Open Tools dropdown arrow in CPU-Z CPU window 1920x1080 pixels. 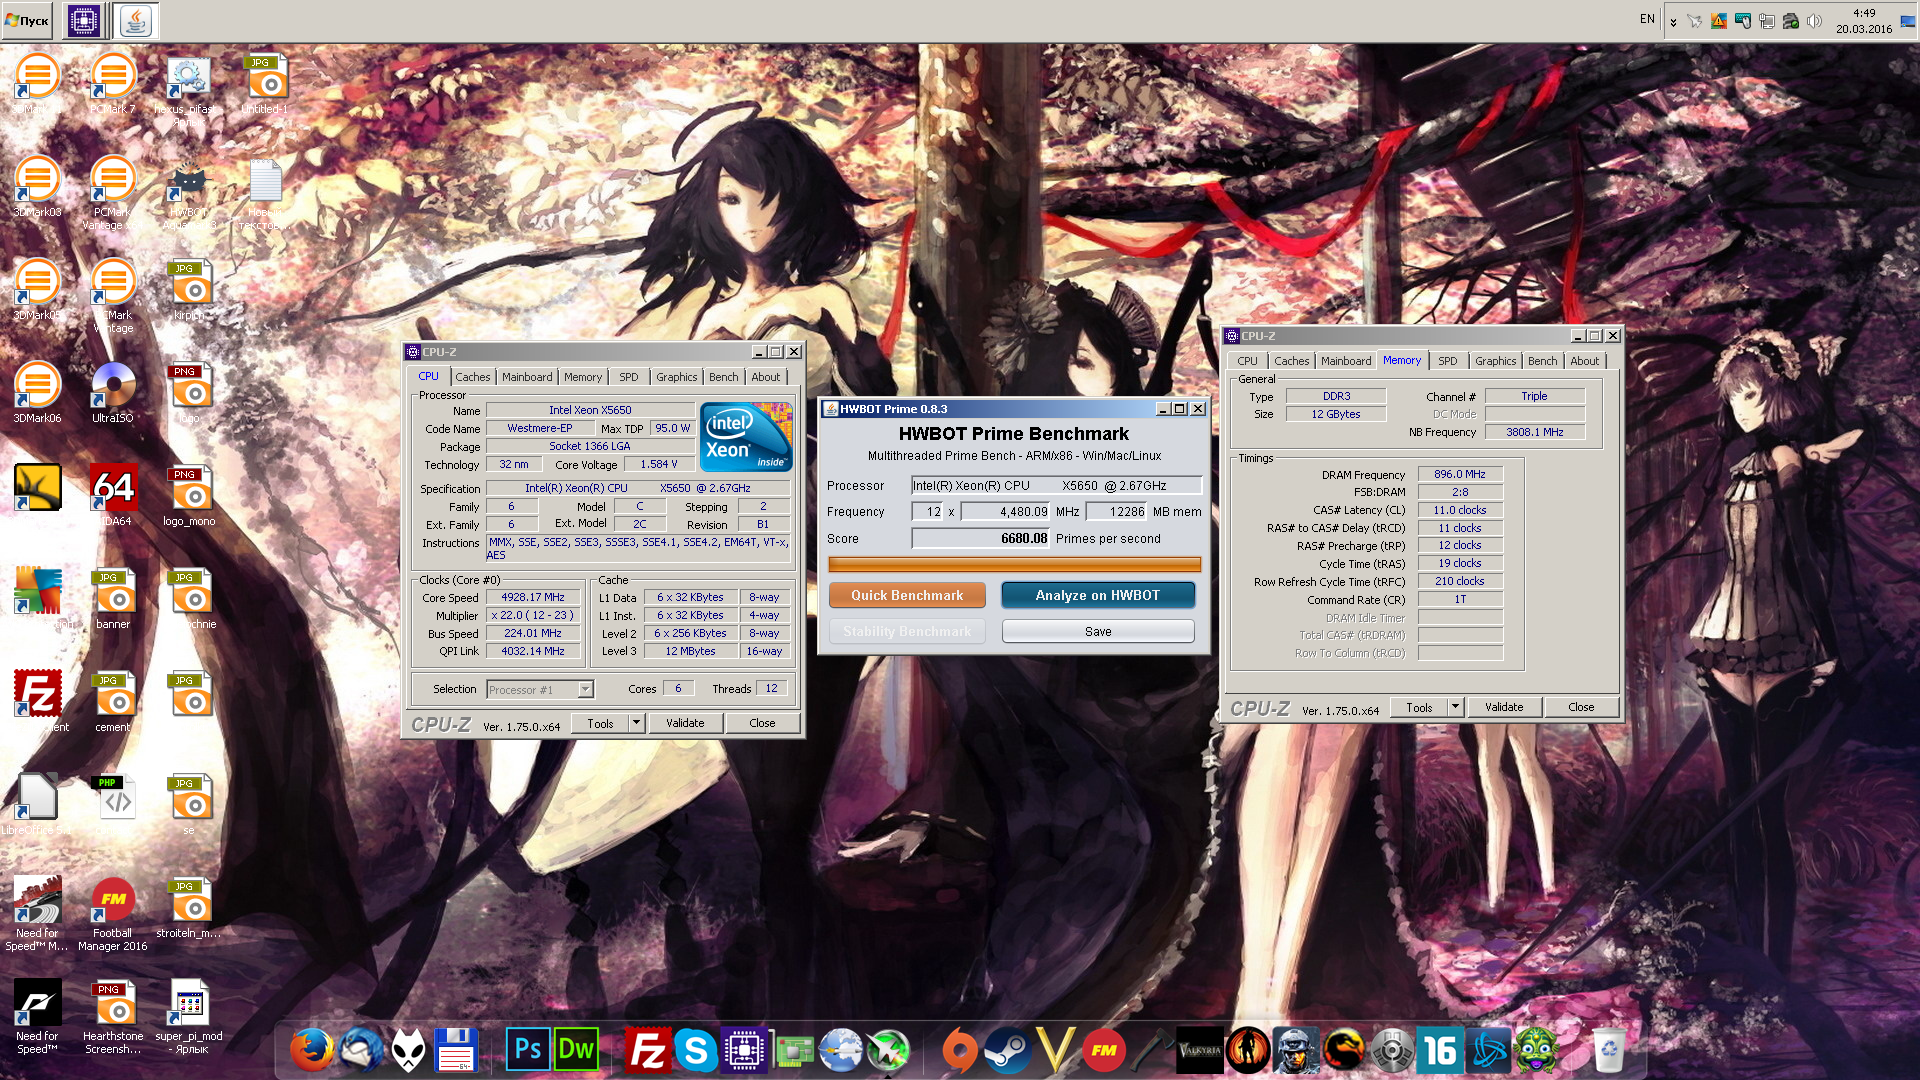tap(636, 723)
